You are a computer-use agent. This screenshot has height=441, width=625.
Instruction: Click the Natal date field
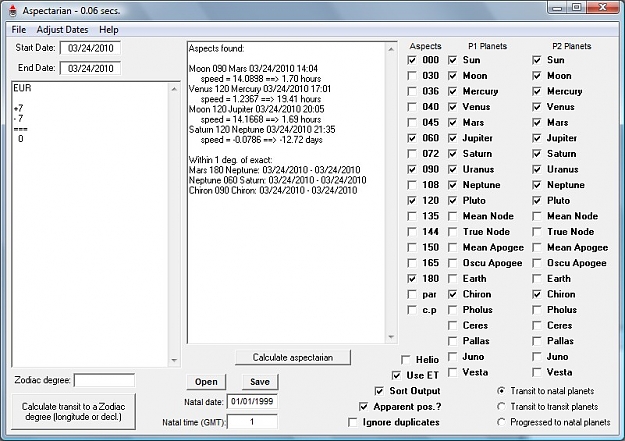pyautogui.click(x=252, y=402)
